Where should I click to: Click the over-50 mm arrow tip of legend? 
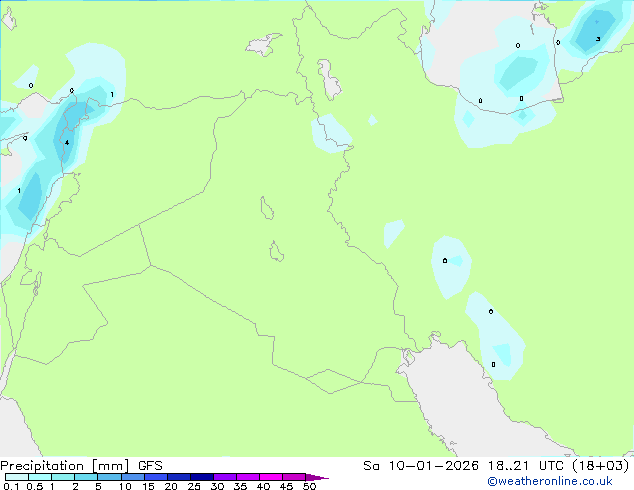[317, 478]
